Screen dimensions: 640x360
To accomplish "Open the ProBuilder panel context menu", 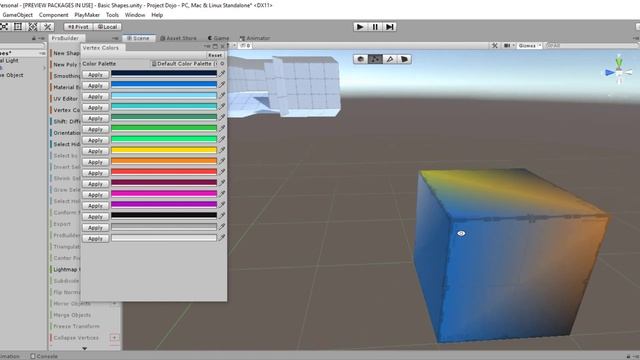I will [x=116, y=38].
